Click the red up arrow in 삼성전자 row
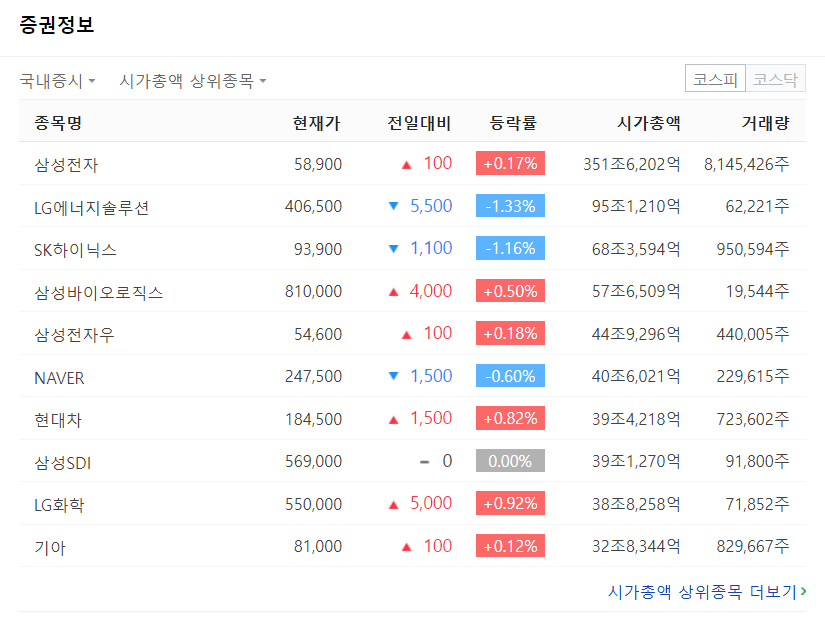 click(x=406, y=165)
